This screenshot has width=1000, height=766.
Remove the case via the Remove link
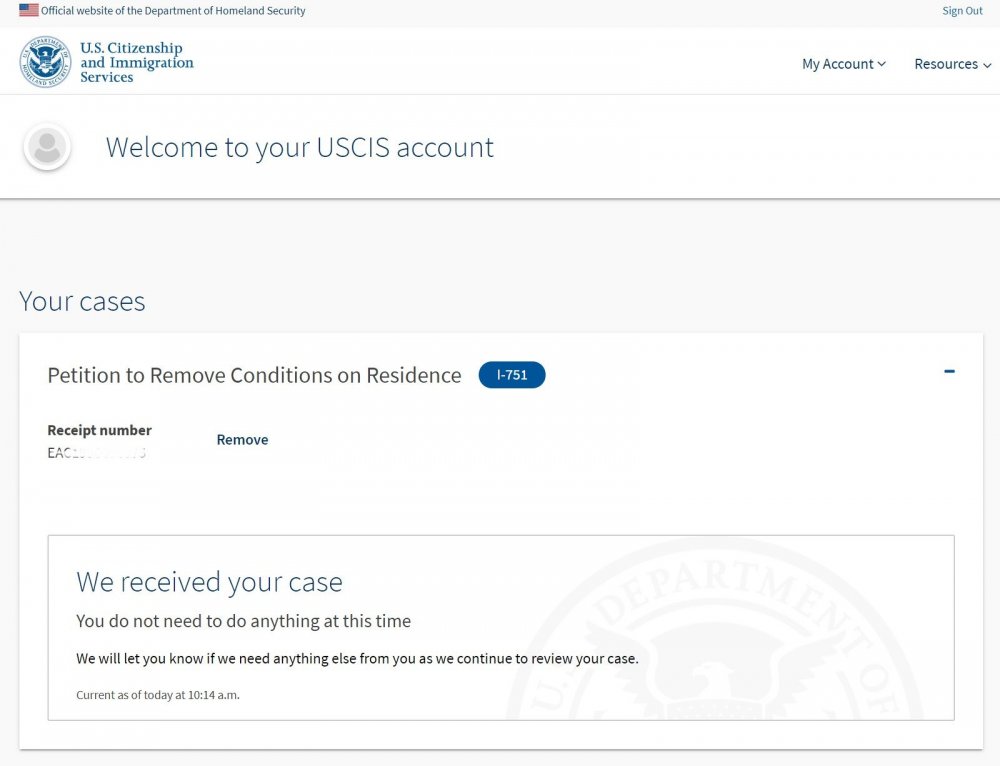tap(242, 439)
